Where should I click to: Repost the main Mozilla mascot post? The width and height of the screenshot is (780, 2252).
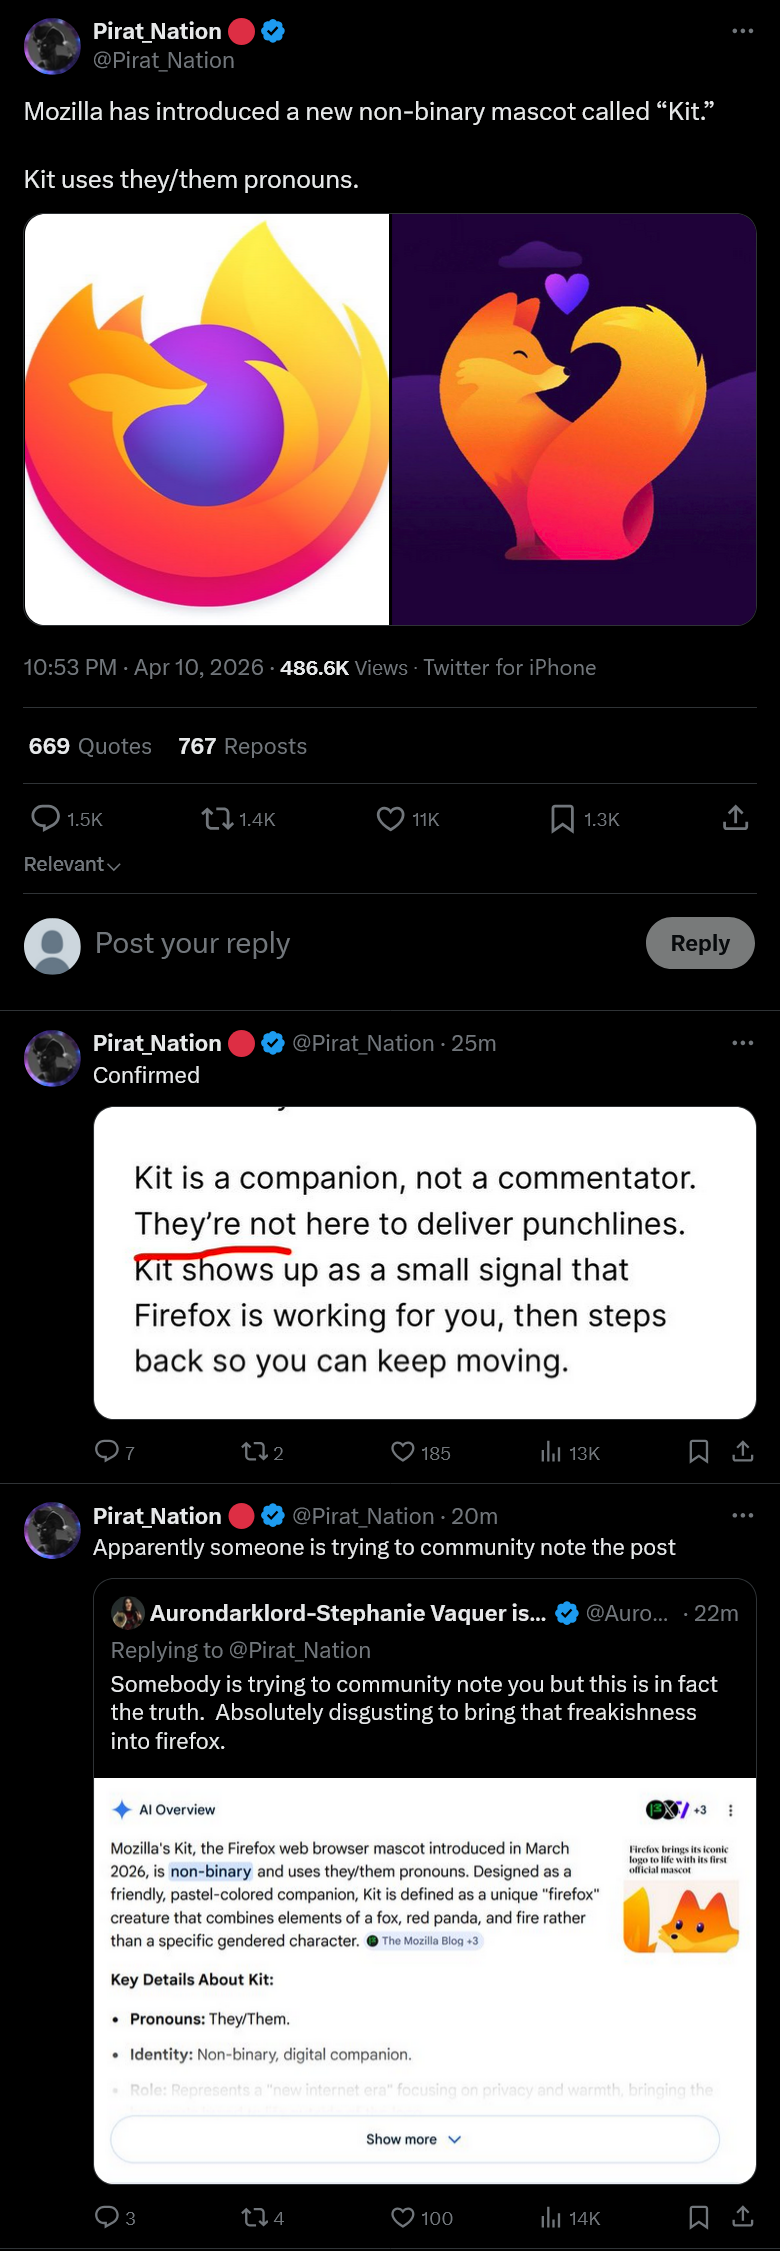pos(217,819)
